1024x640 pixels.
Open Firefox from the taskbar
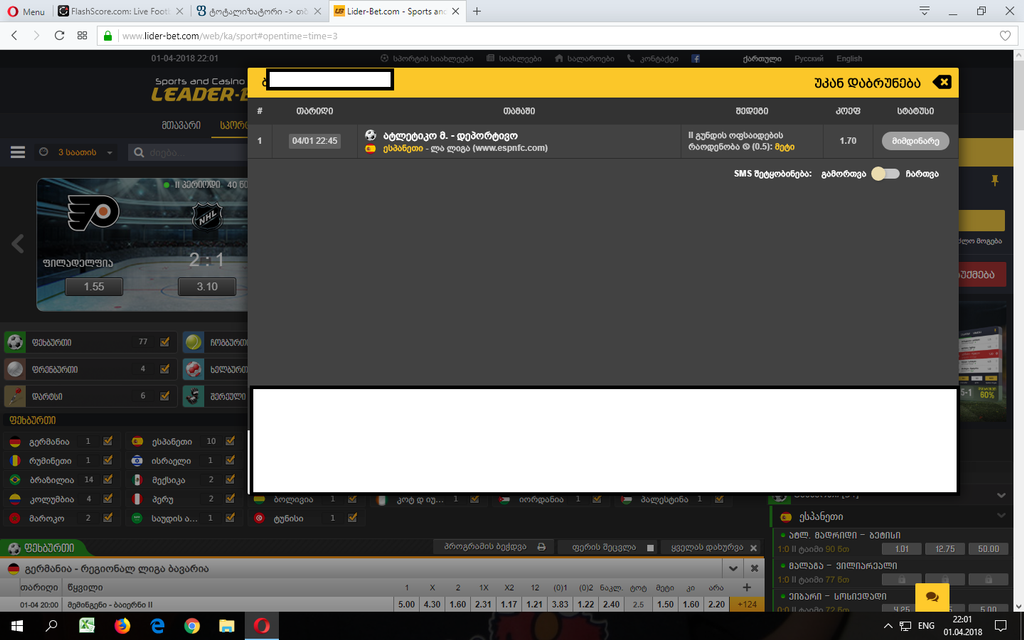[x=122, y=626]
